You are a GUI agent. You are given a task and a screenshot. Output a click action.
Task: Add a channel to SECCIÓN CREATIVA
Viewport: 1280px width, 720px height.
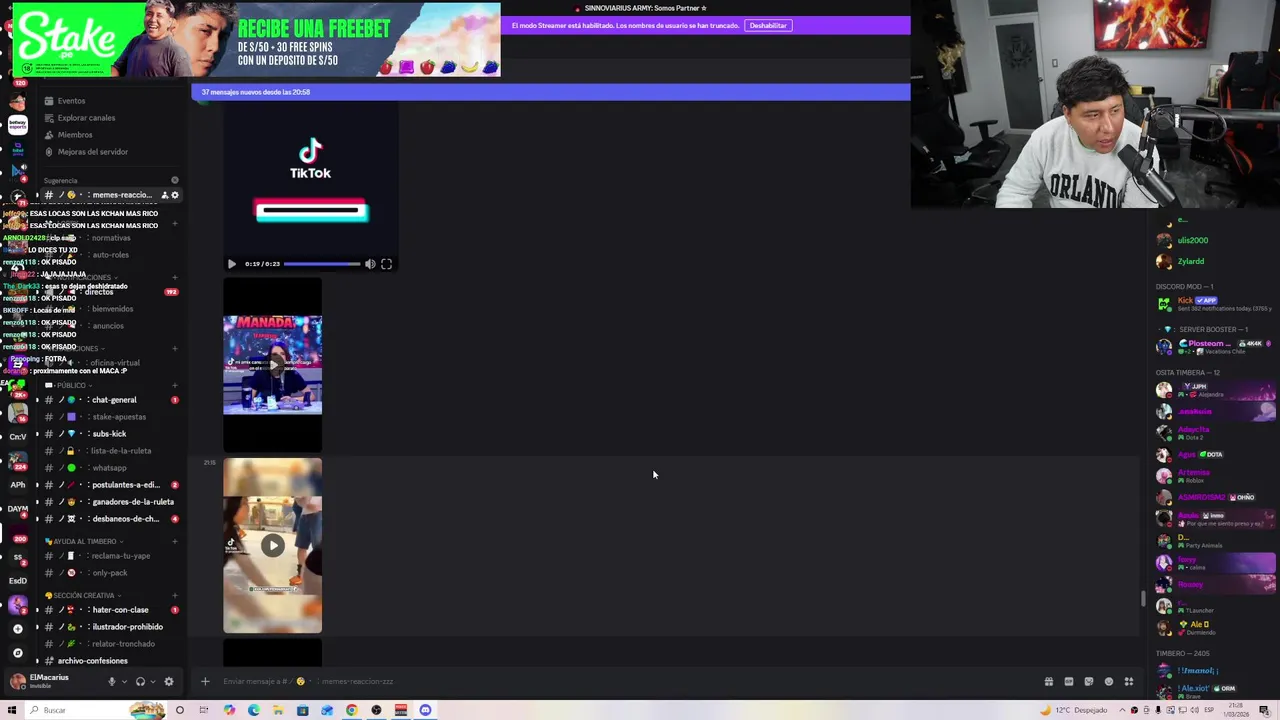[175, 595]
